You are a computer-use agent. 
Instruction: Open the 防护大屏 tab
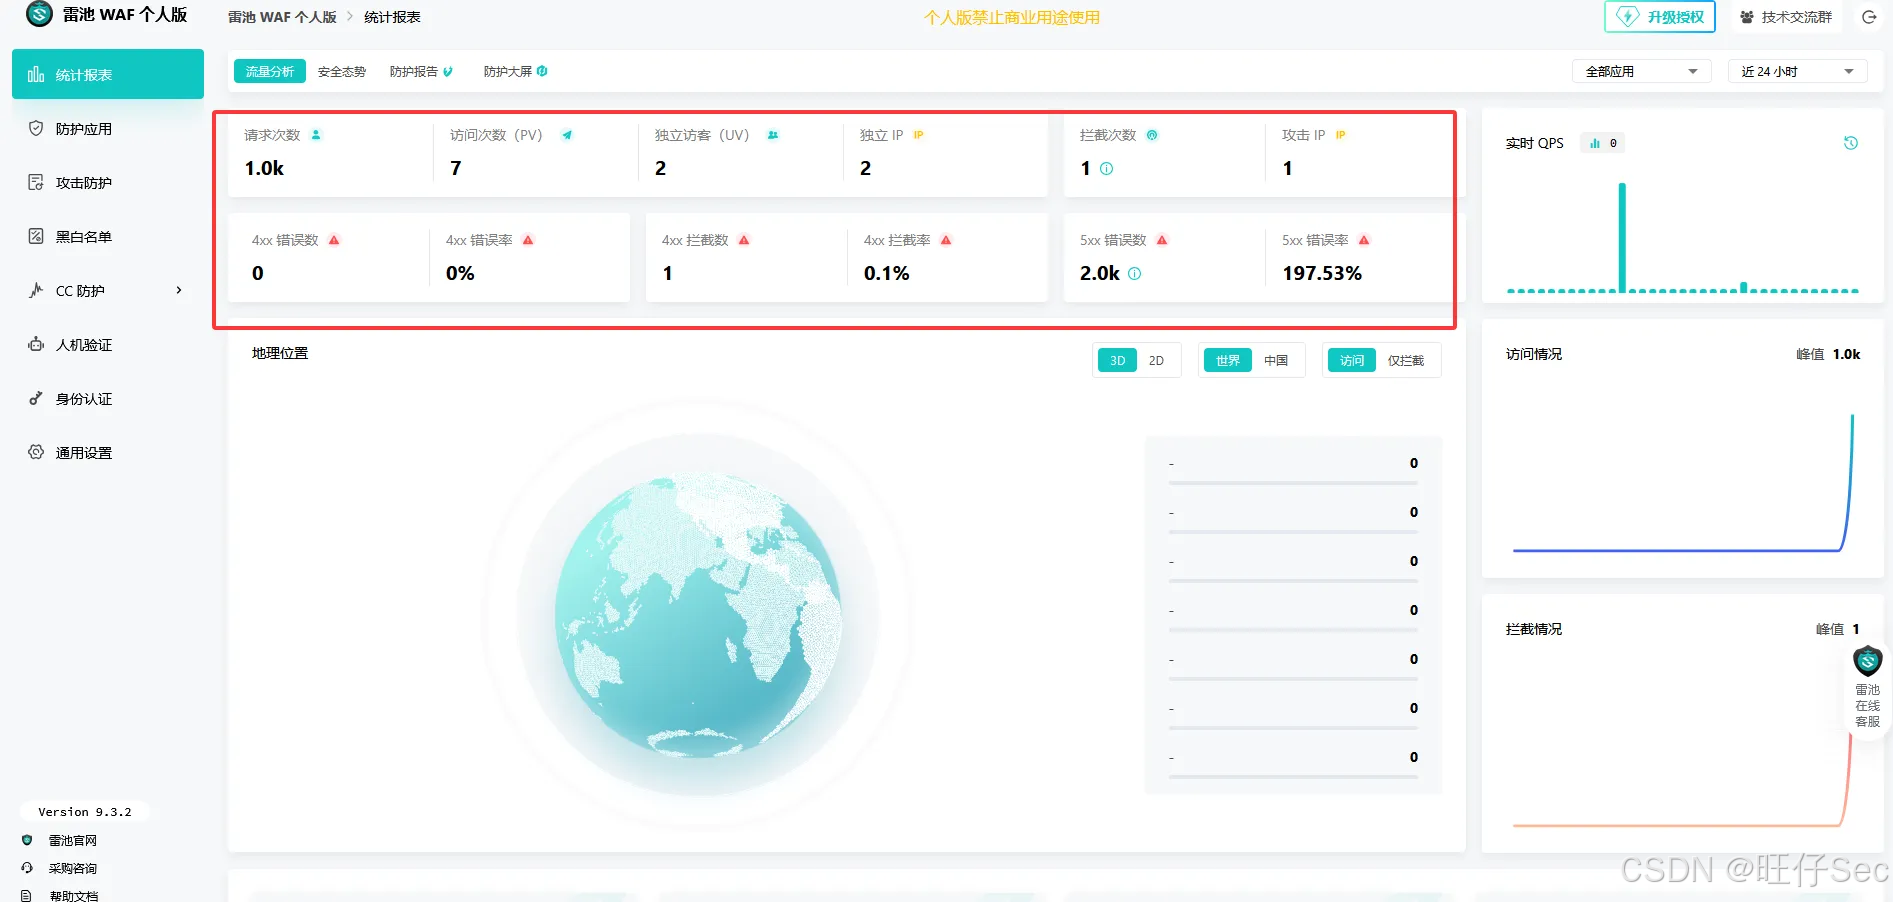click(515, 71)
